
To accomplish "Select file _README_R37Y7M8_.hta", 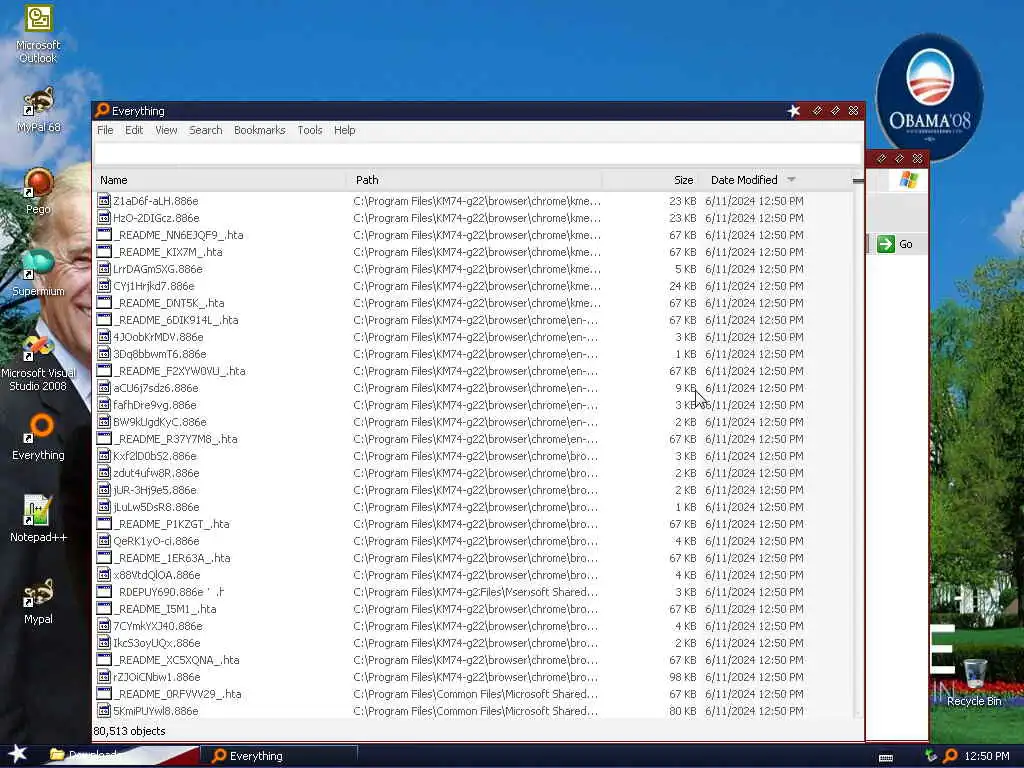I will [176, 438].
